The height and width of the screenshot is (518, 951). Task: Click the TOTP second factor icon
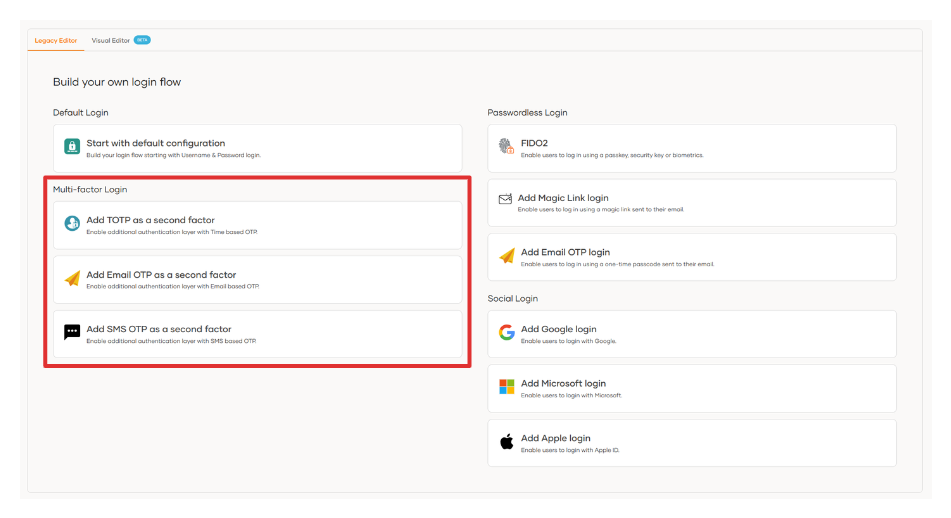[72, 223]
